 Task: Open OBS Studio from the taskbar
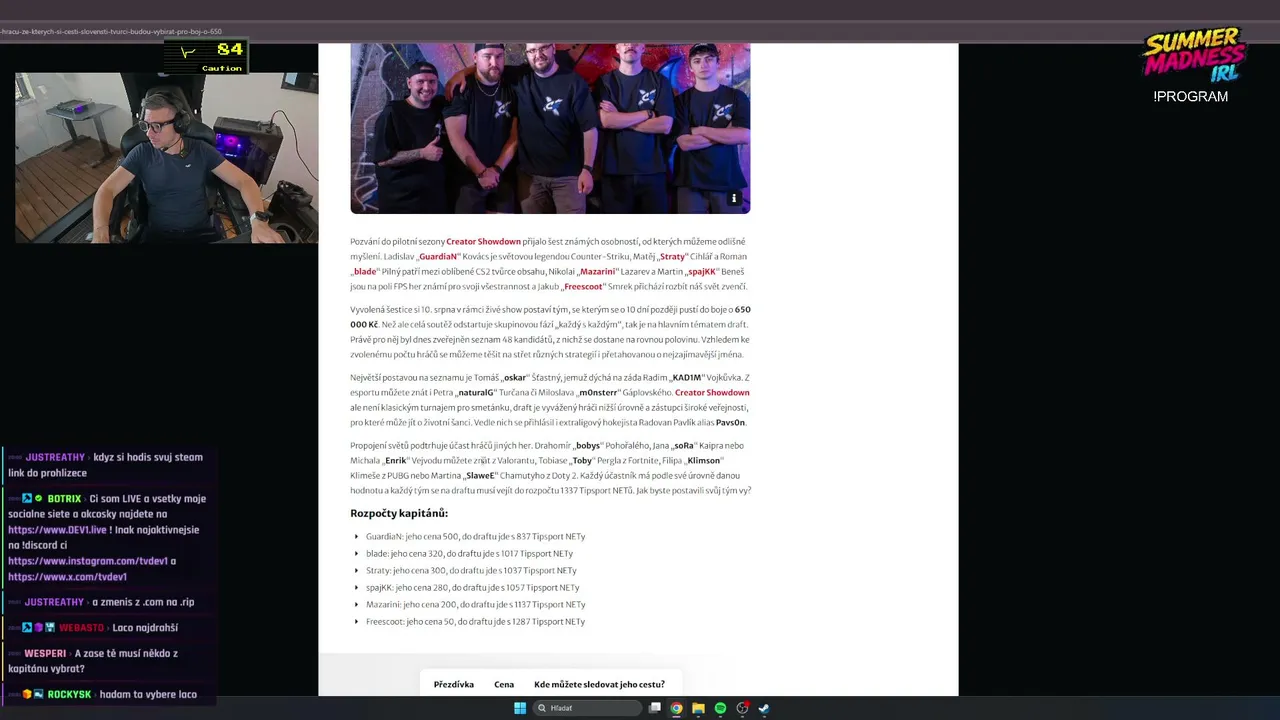tap(742, 708)
